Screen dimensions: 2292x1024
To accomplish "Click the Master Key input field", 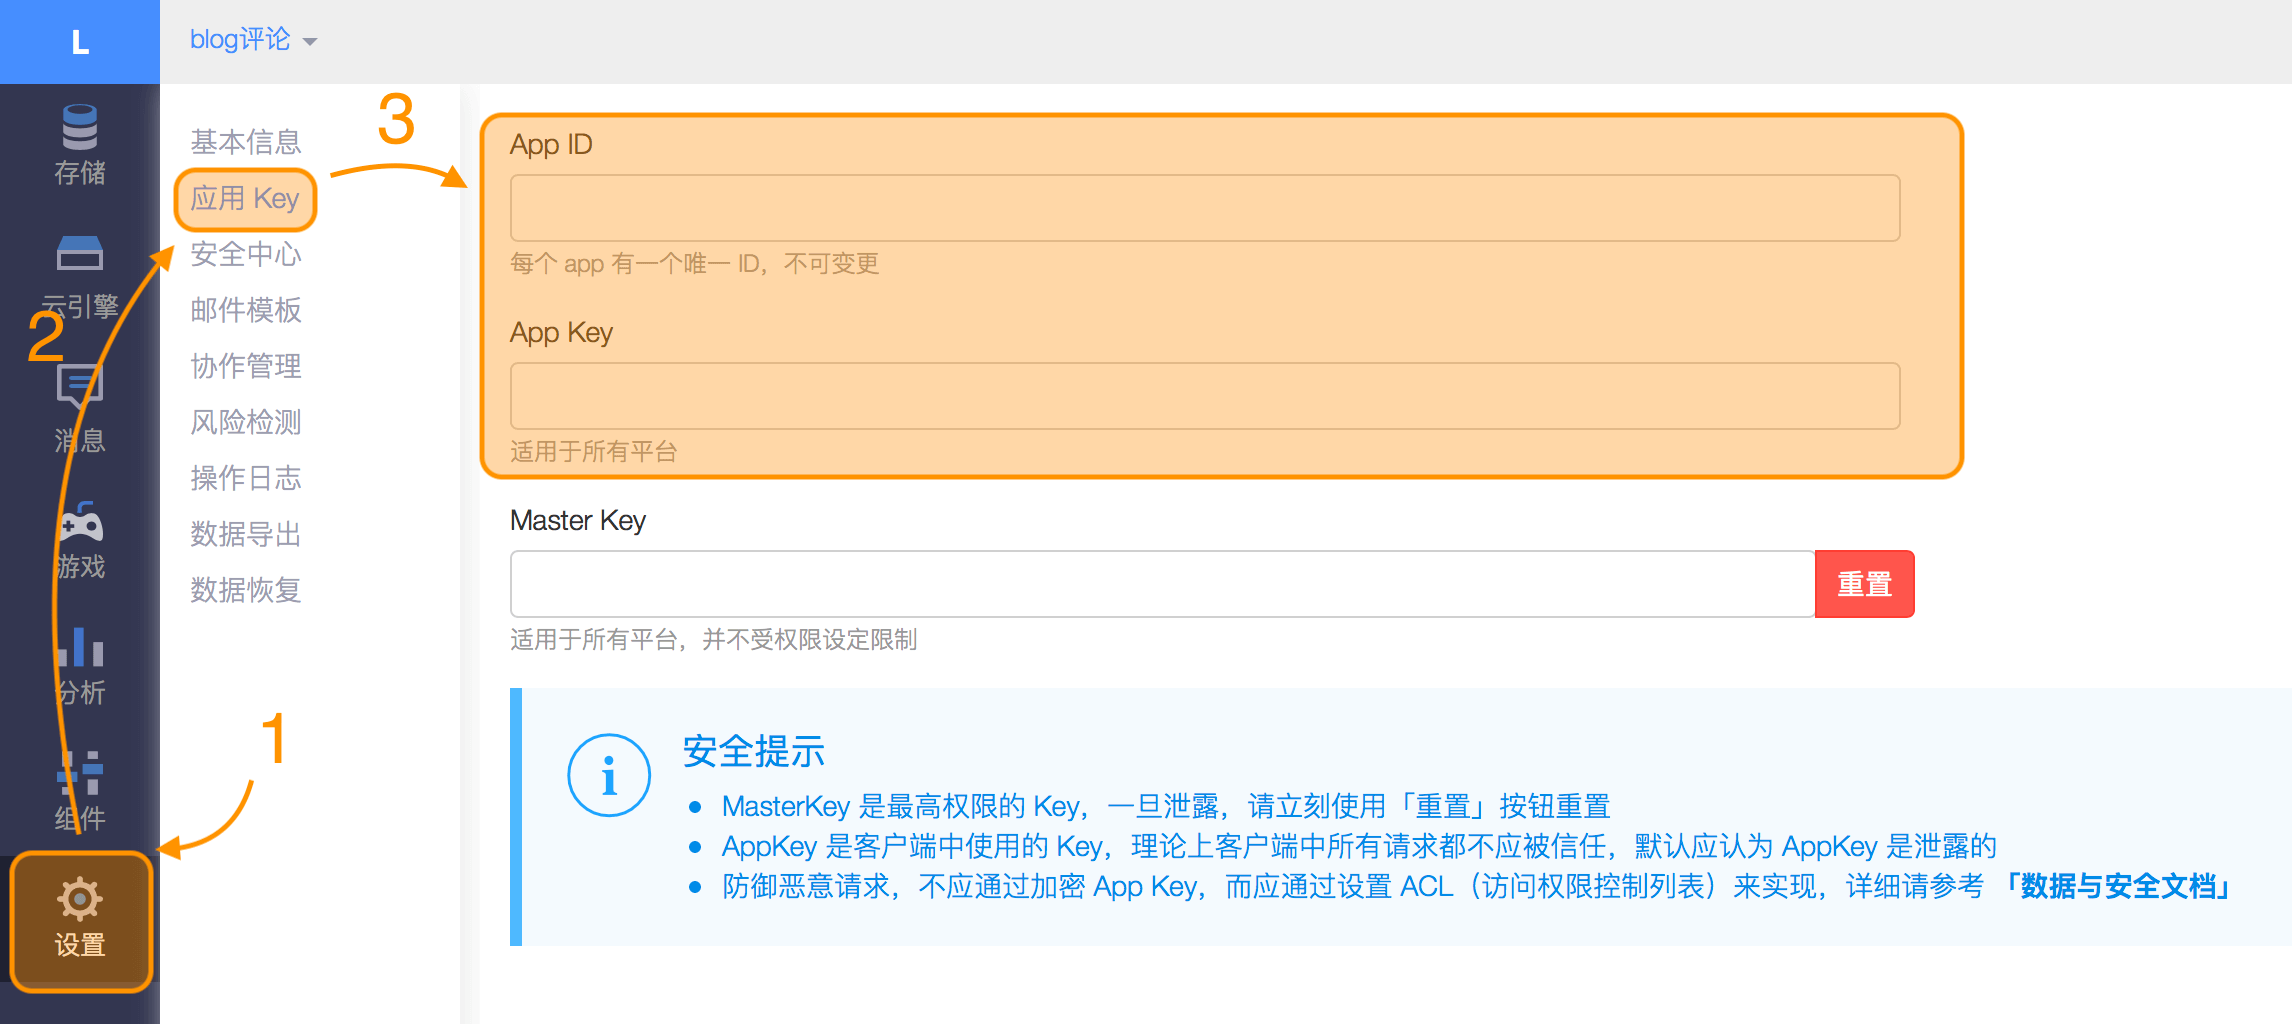I will click(x=1162, y=584).
